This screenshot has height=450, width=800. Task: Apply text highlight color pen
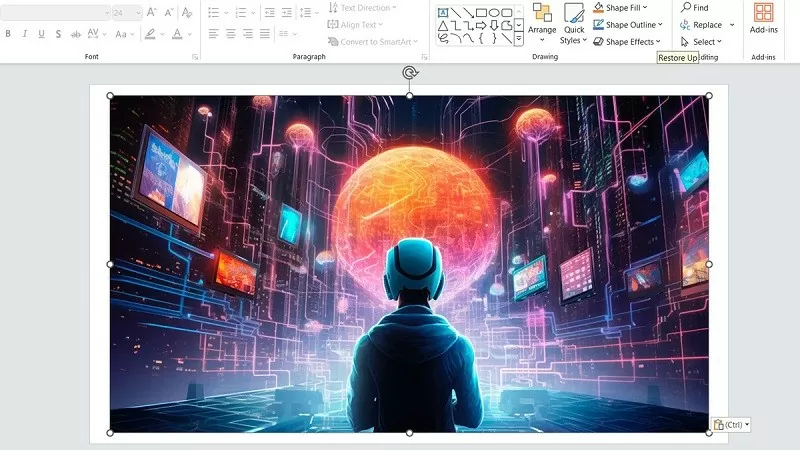pyautogui.click(x=150, y=34)
